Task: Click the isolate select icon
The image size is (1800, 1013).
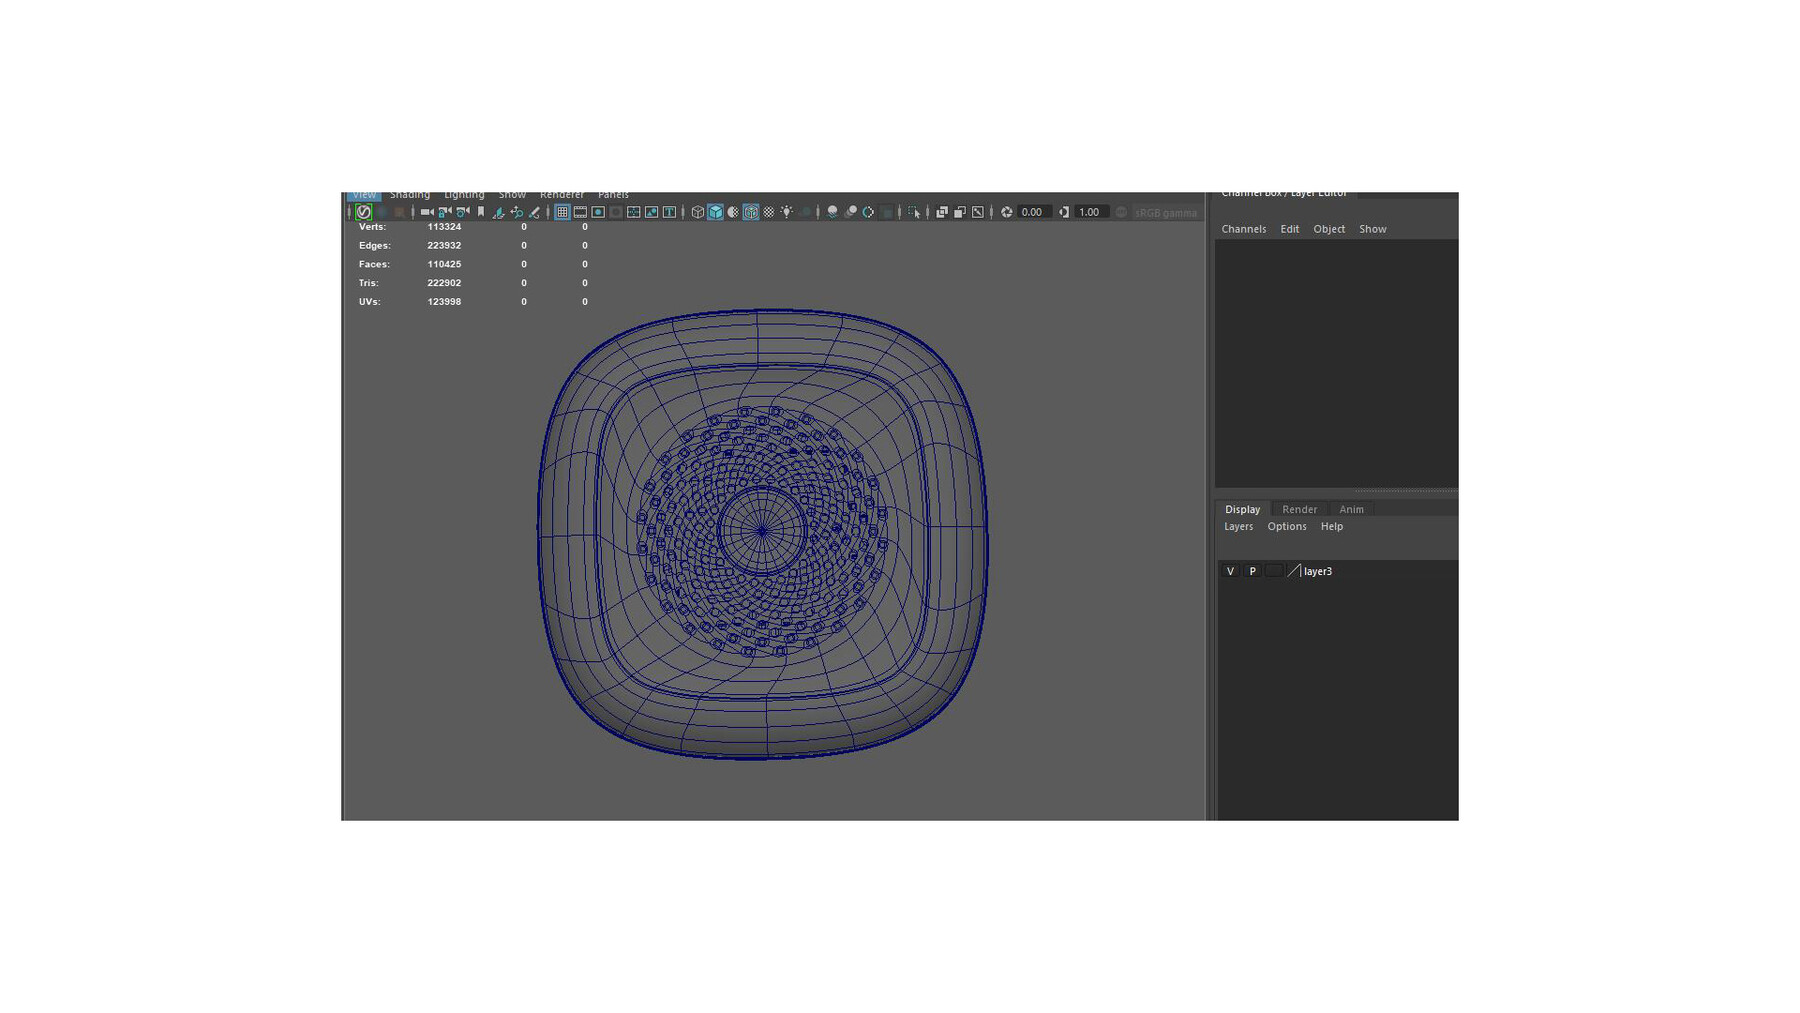Action: tap(914, 212)
